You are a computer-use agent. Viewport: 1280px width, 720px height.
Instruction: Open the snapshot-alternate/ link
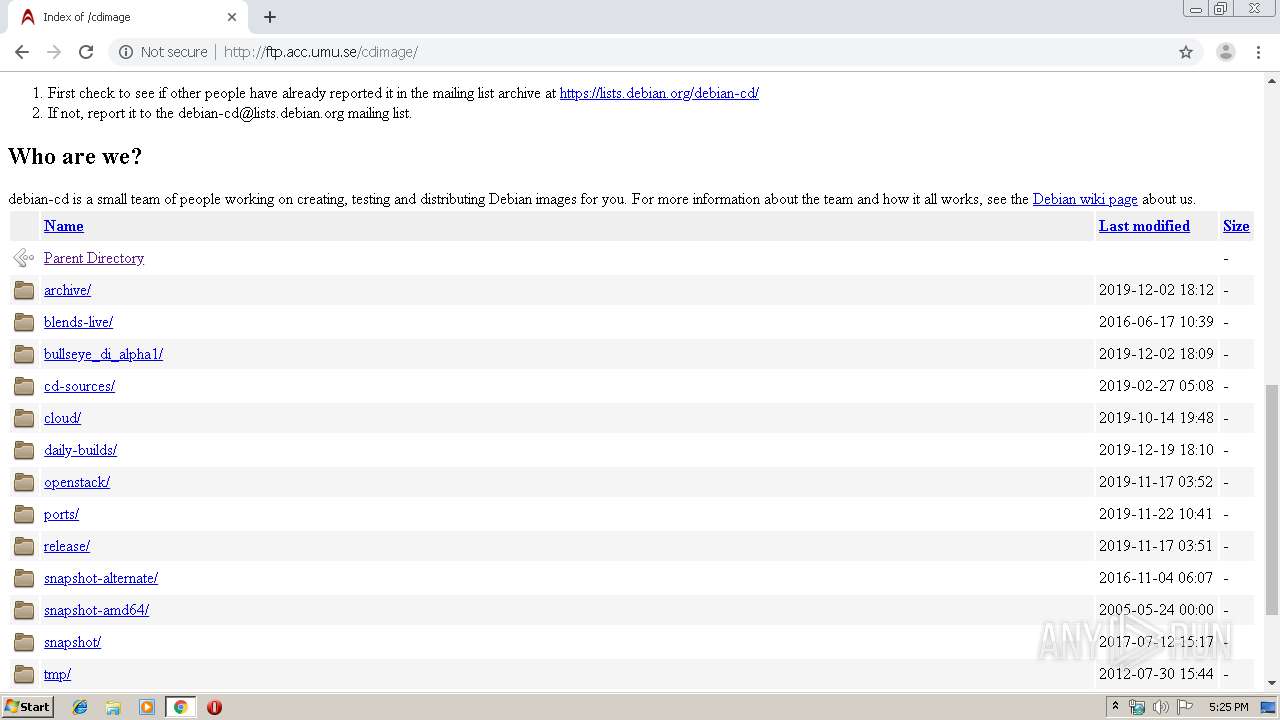click(x=101, y=578)
